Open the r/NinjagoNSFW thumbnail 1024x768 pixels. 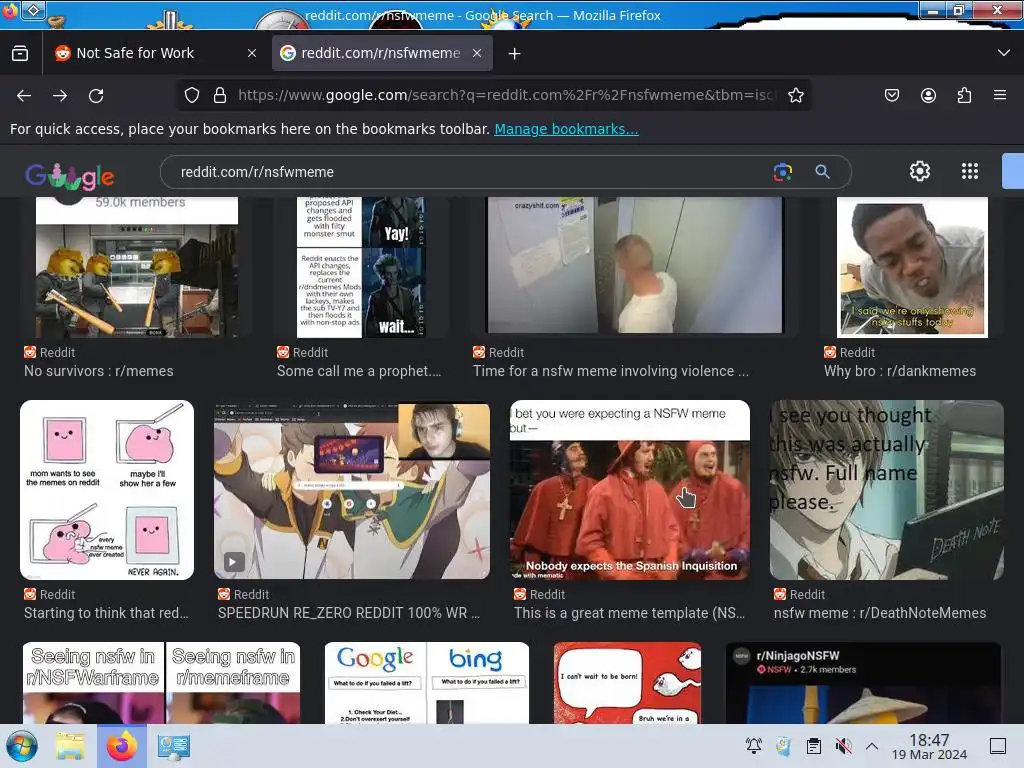pos(863,682)
